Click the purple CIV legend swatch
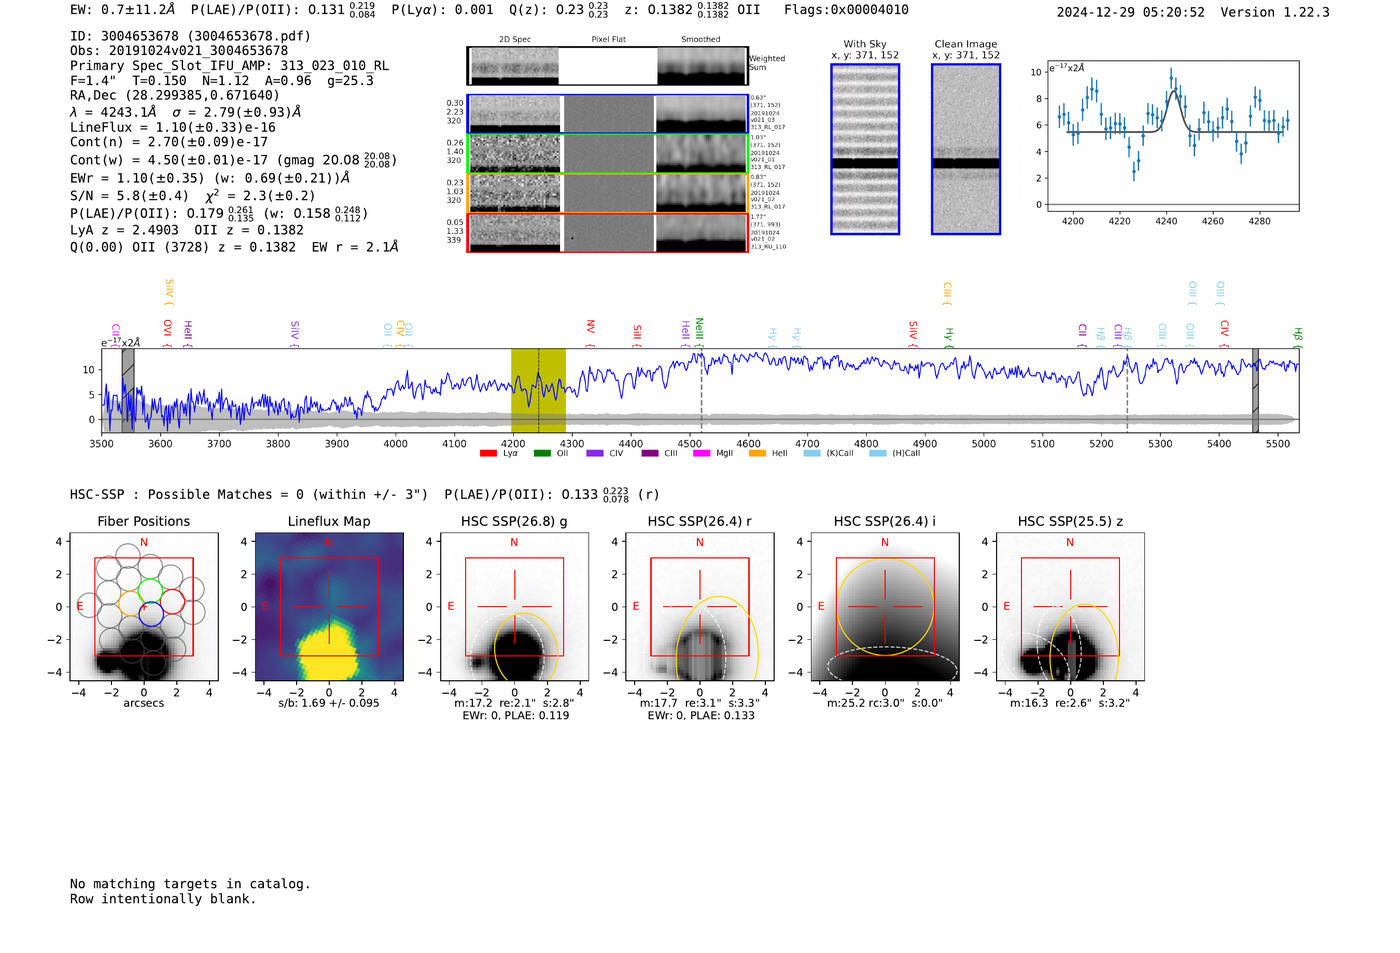Screen dimensions: 1400x953 [x=595, y=453]
